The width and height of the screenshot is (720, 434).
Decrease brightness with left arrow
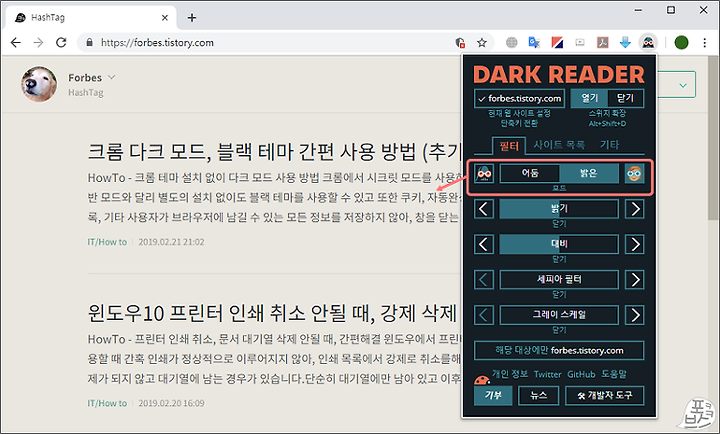[484, 209]
